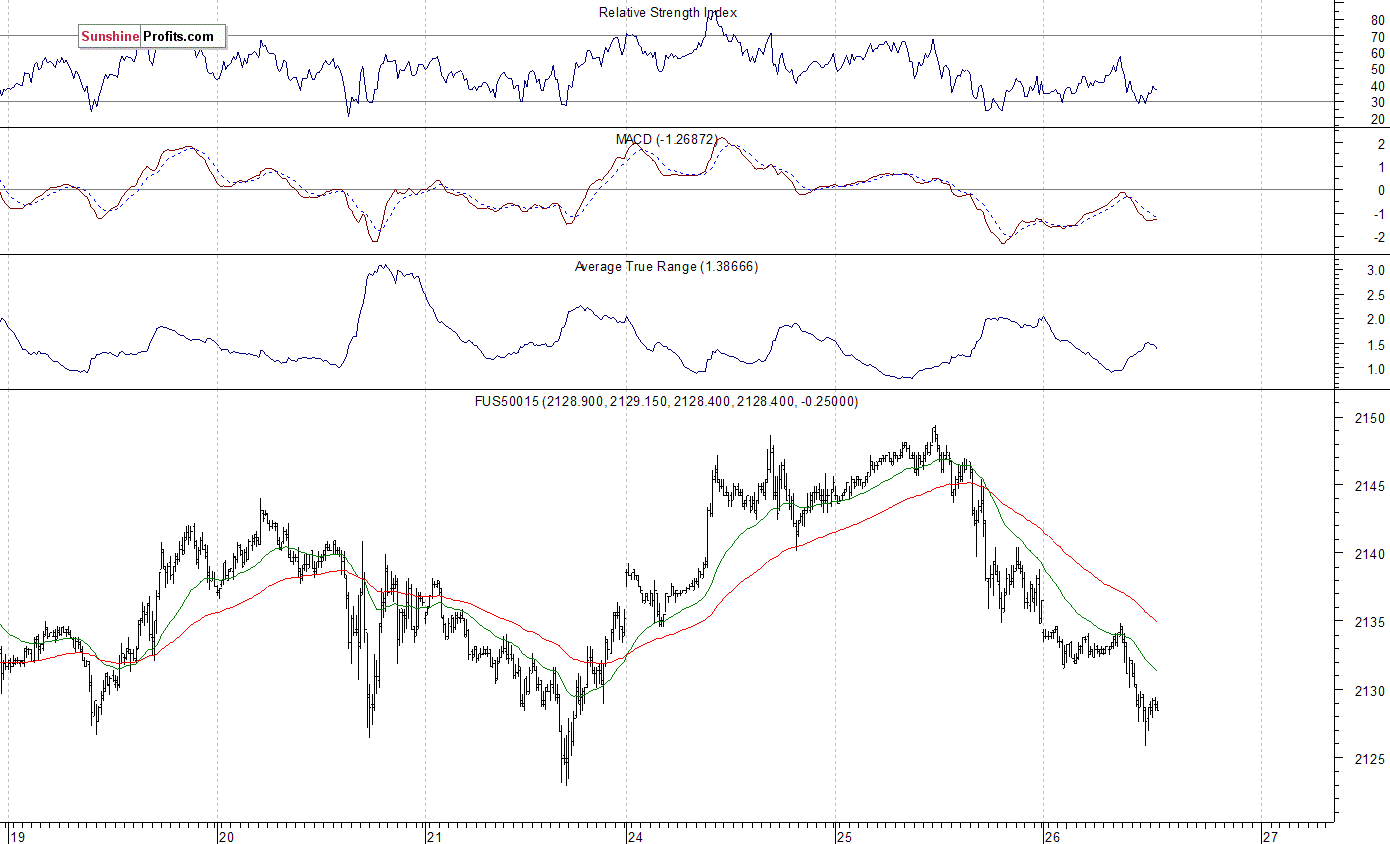Select the RSI axis value 50
The height and width of the screenshot is (844, 1390).
tap(1378, 69)
